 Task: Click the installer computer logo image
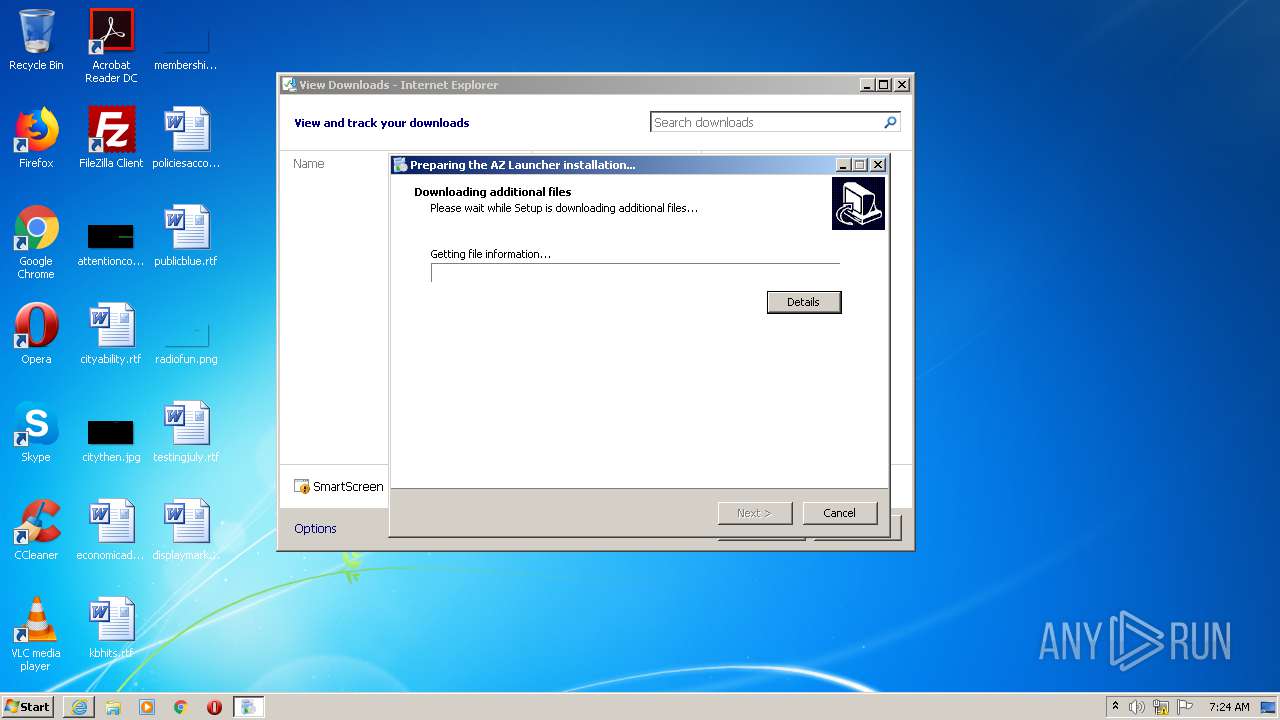[858, 203]
